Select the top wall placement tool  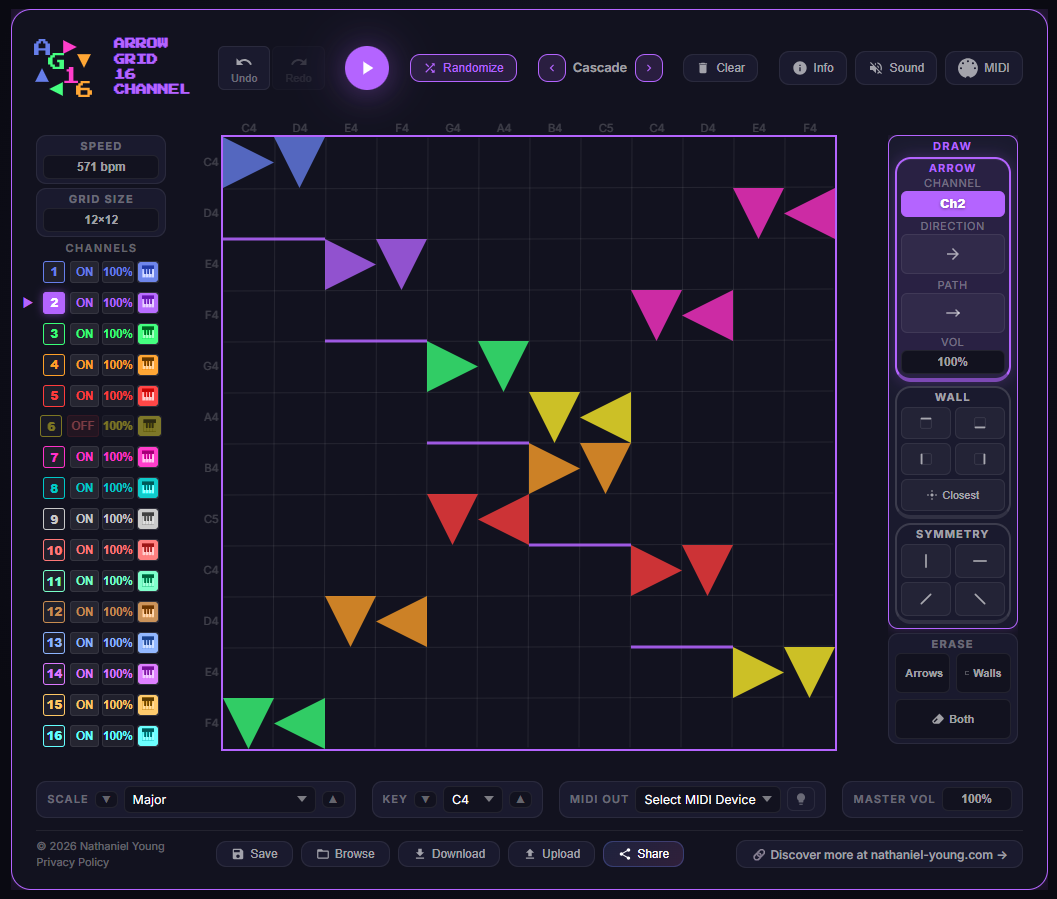pos(925,422)
